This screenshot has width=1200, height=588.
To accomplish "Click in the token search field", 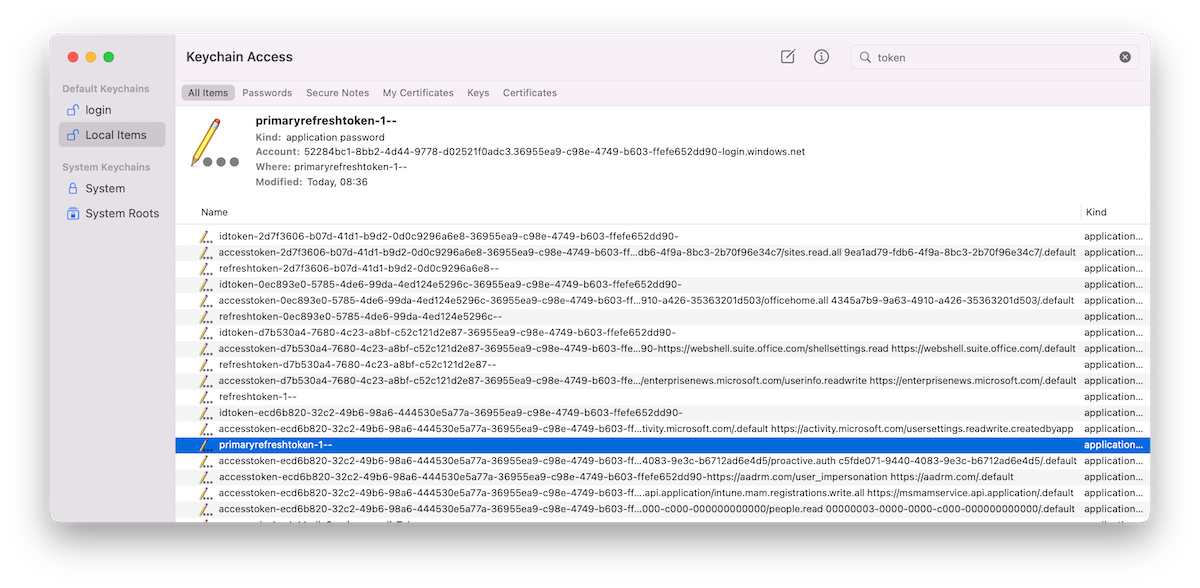I will click(994, 57).
